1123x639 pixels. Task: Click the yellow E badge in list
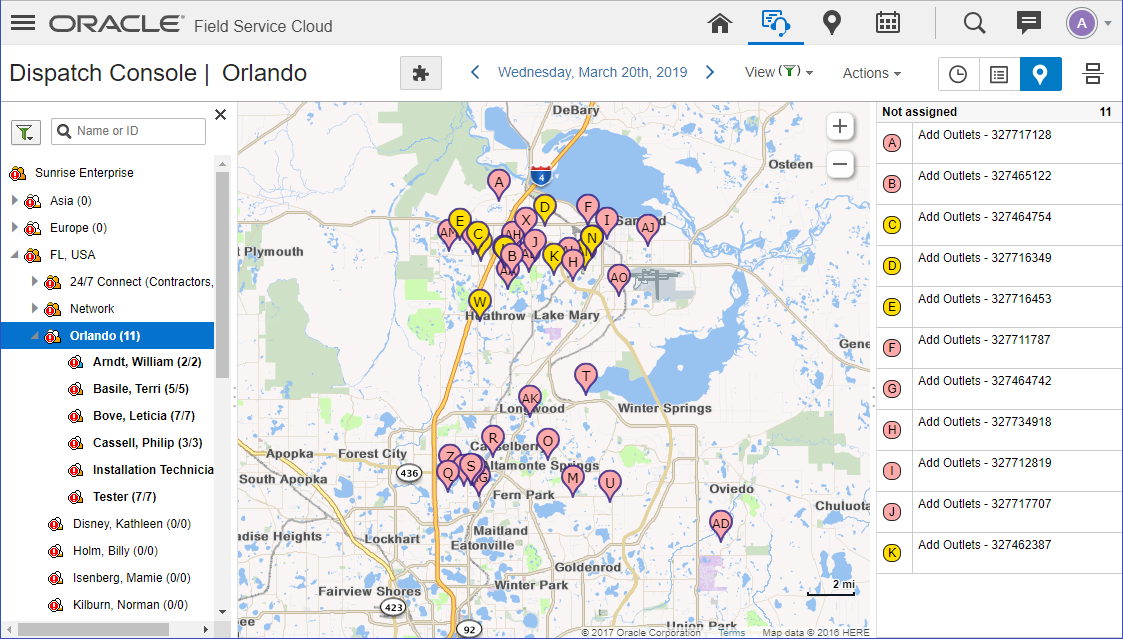tap(892, 307)
